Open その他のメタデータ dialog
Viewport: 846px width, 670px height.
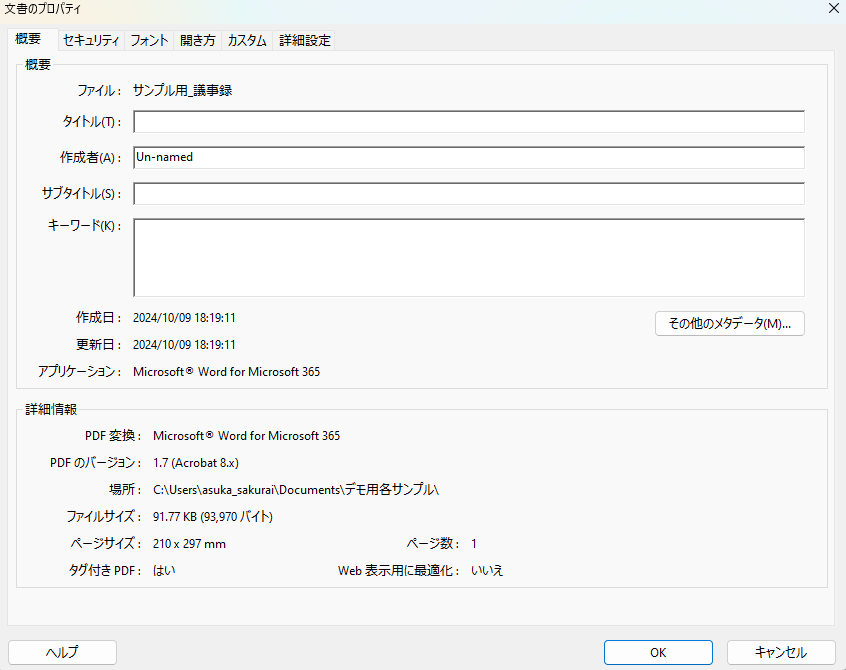click(729, 324)
